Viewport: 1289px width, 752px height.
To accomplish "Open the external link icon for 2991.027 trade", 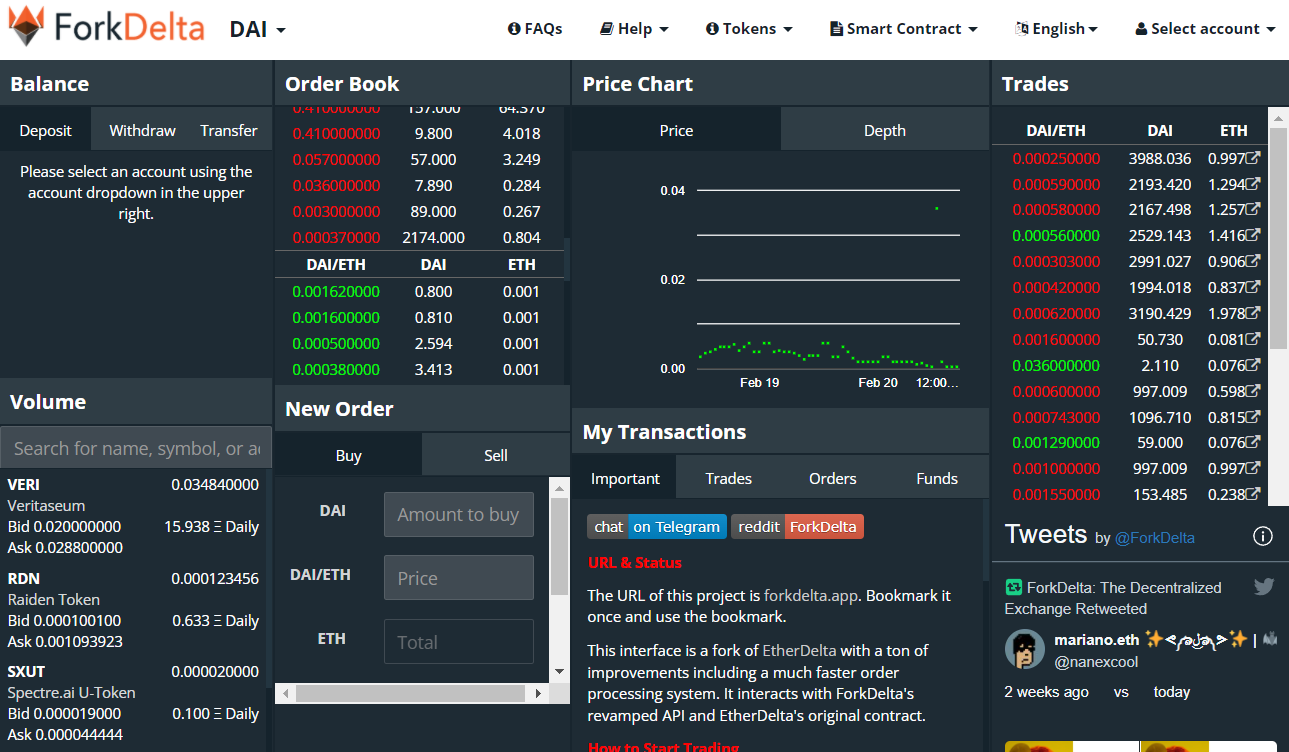I will (x=1253, y=262).
